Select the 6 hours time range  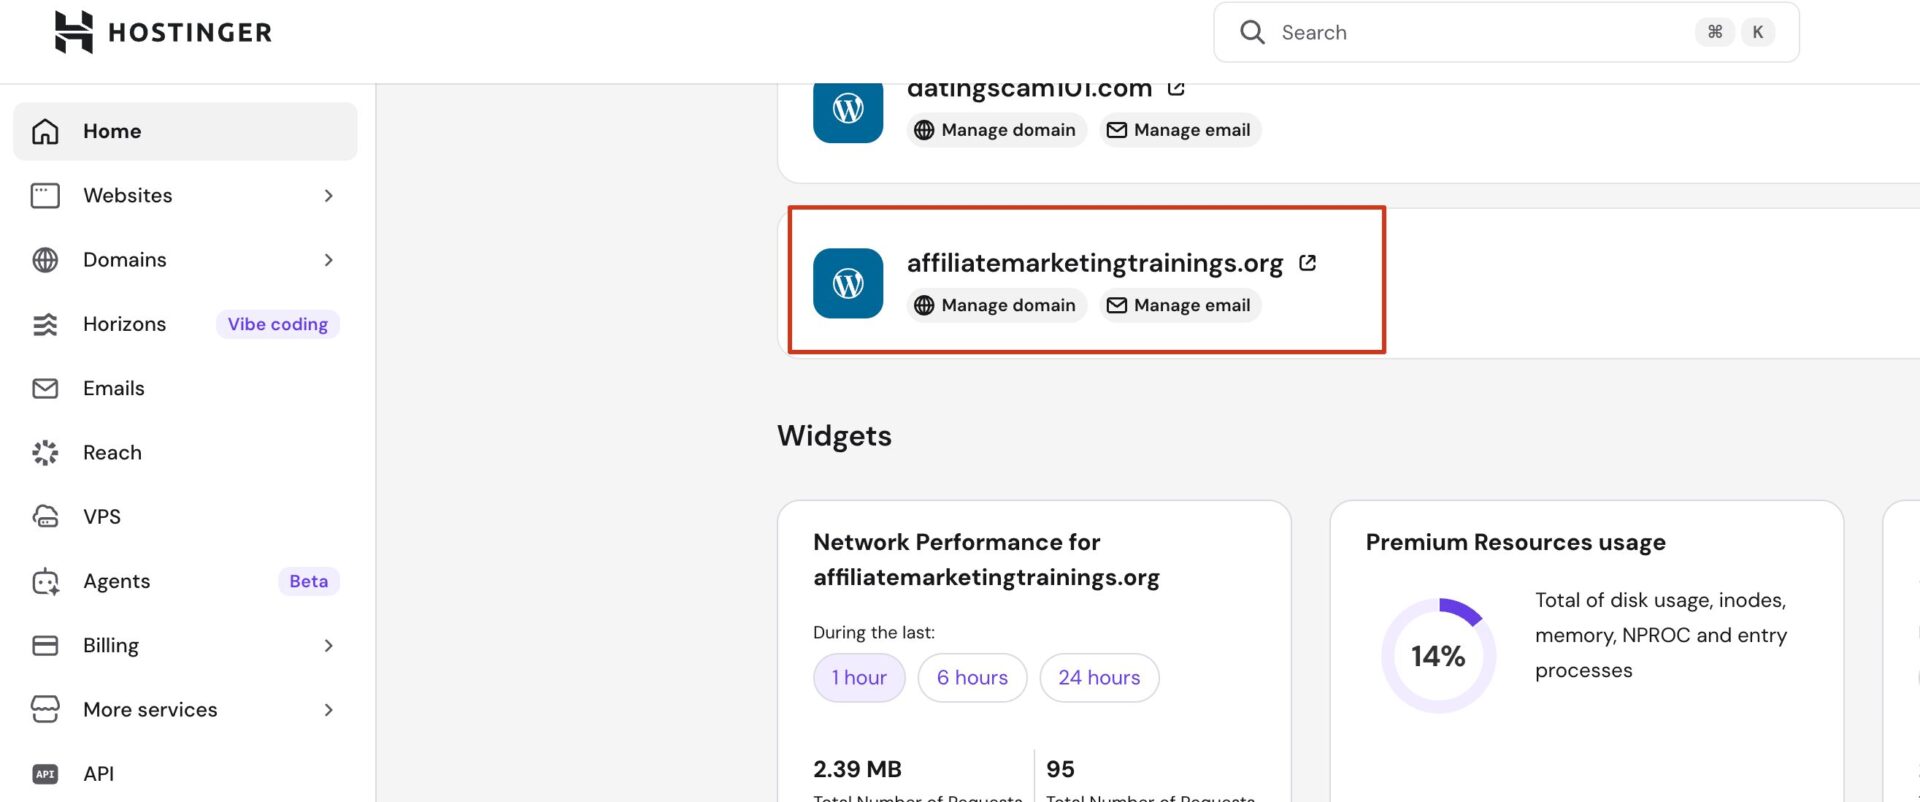[x=972, y=678]
